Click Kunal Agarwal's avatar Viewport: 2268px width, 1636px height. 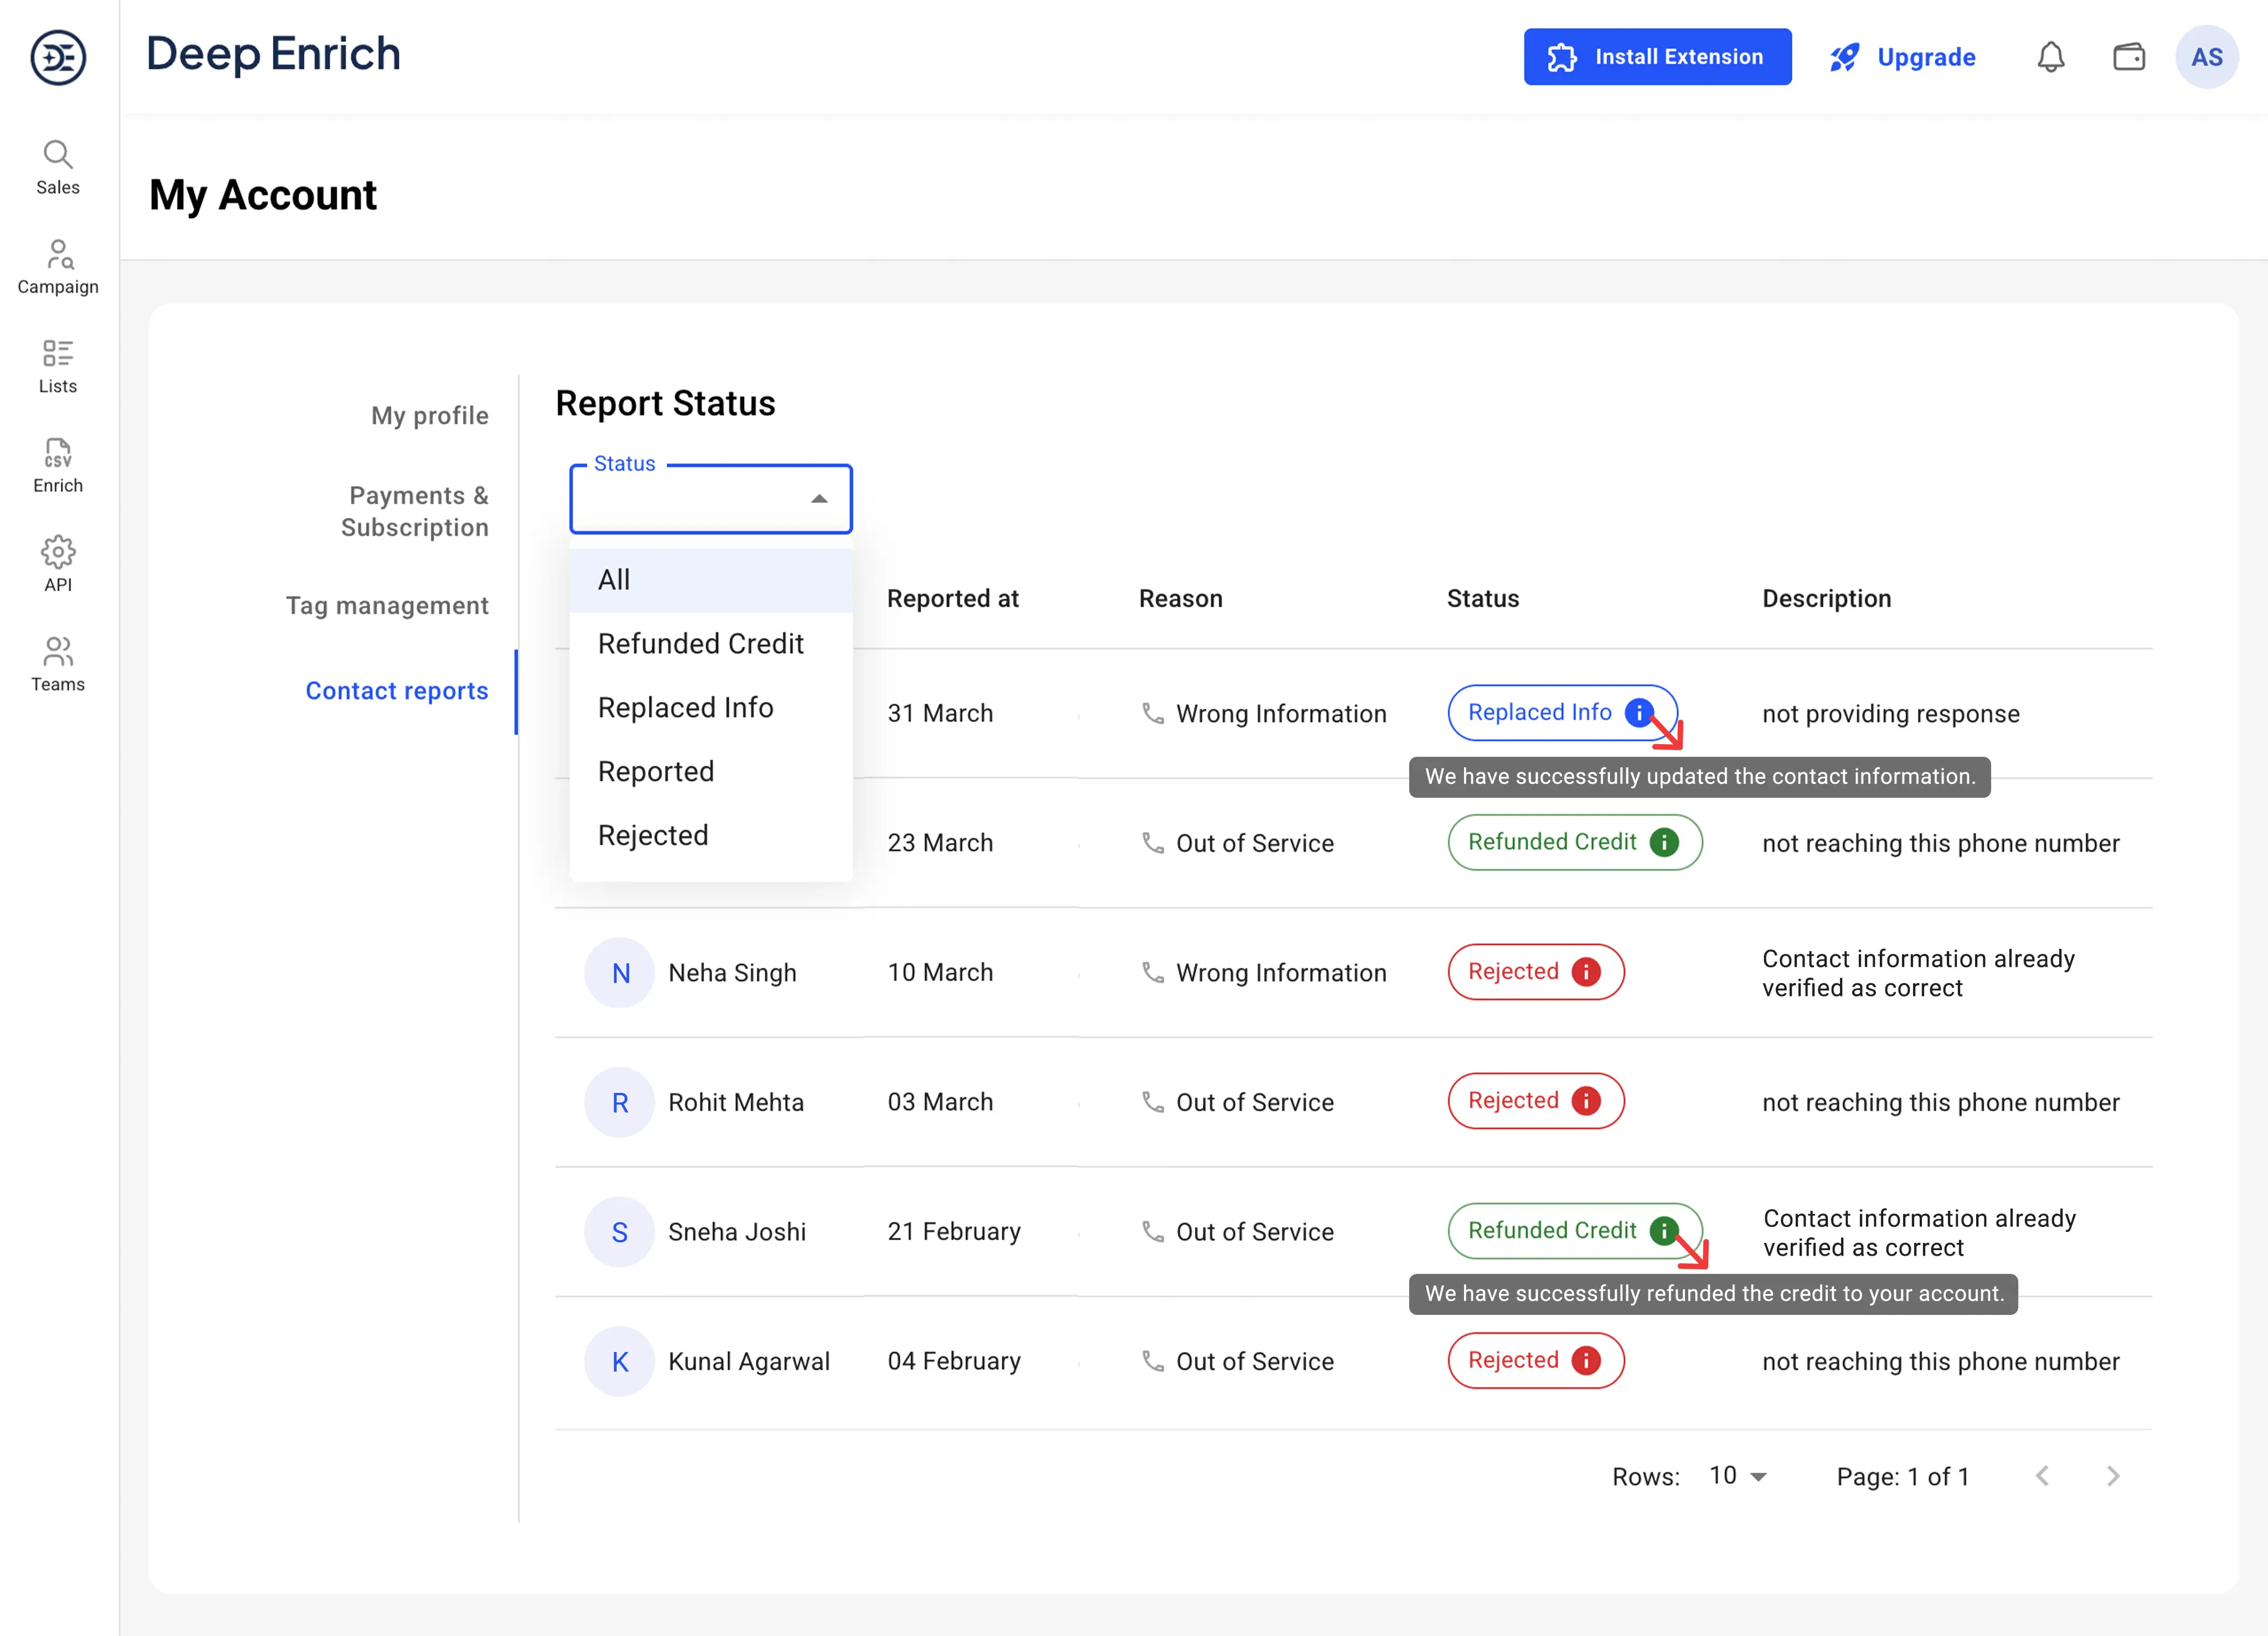(x=620, y=1362)
